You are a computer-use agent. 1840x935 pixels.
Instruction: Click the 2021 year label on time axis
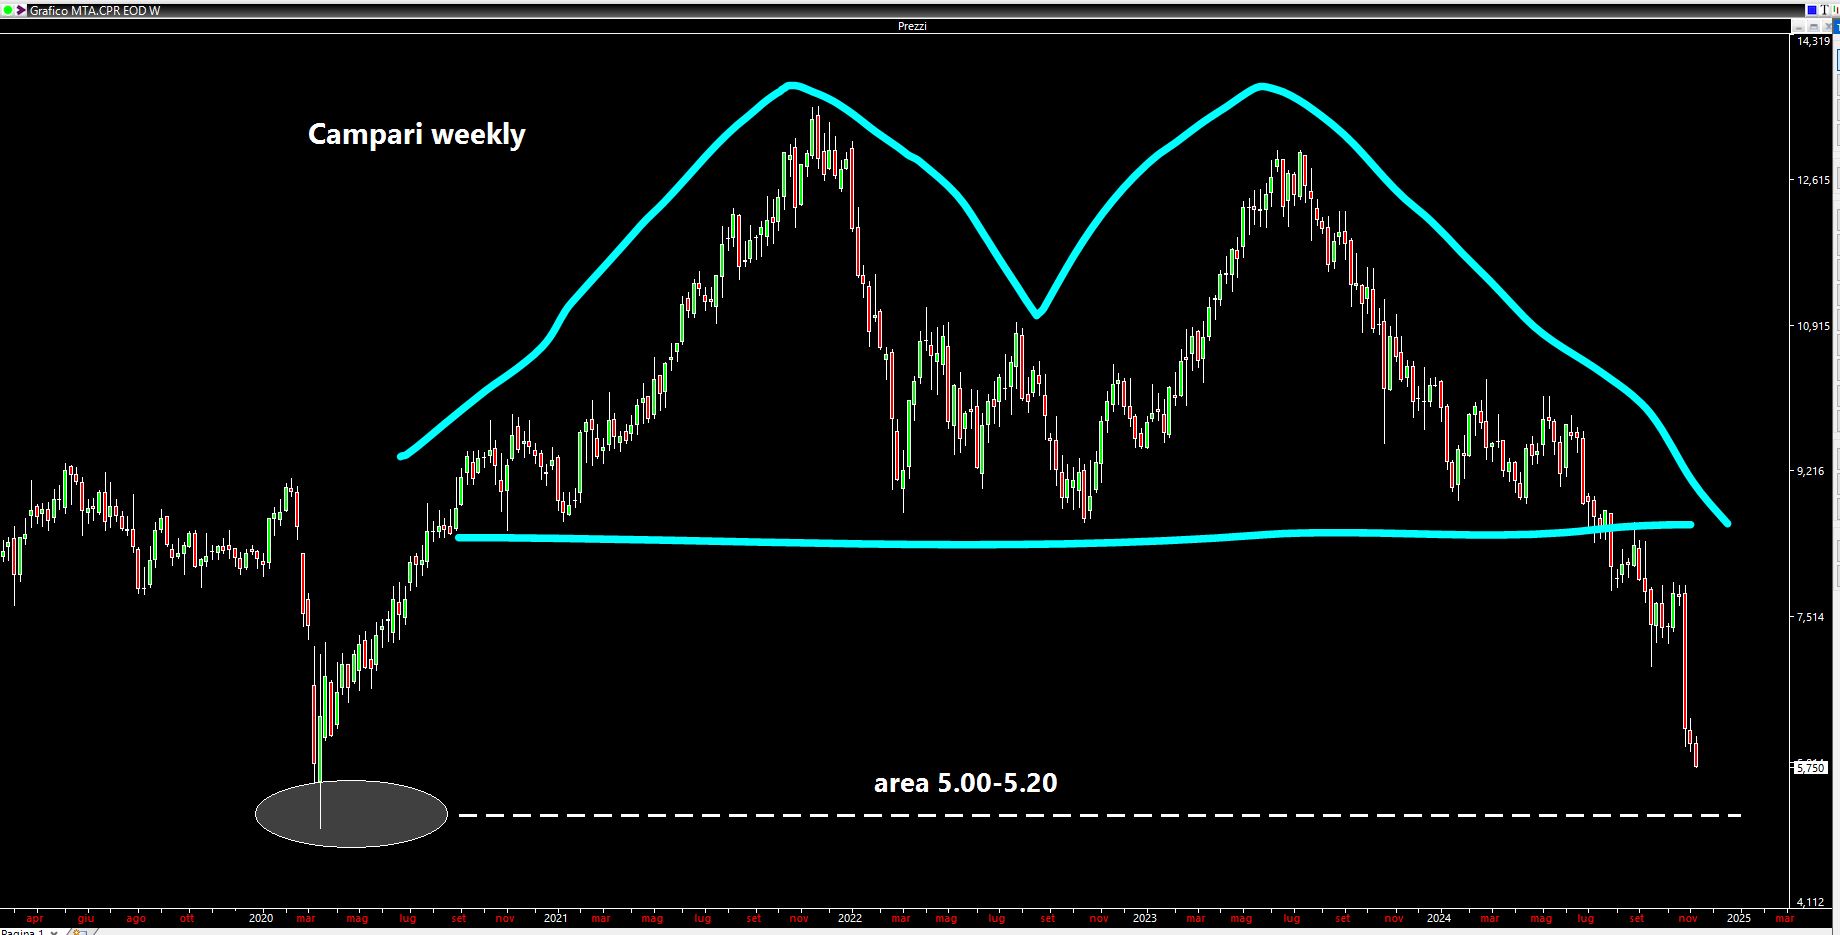[555, 918]
